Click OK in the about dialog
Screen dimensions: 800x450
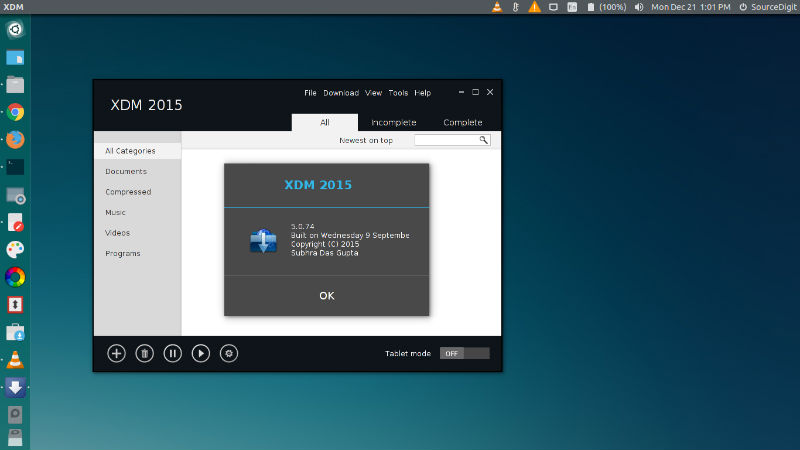327,296
